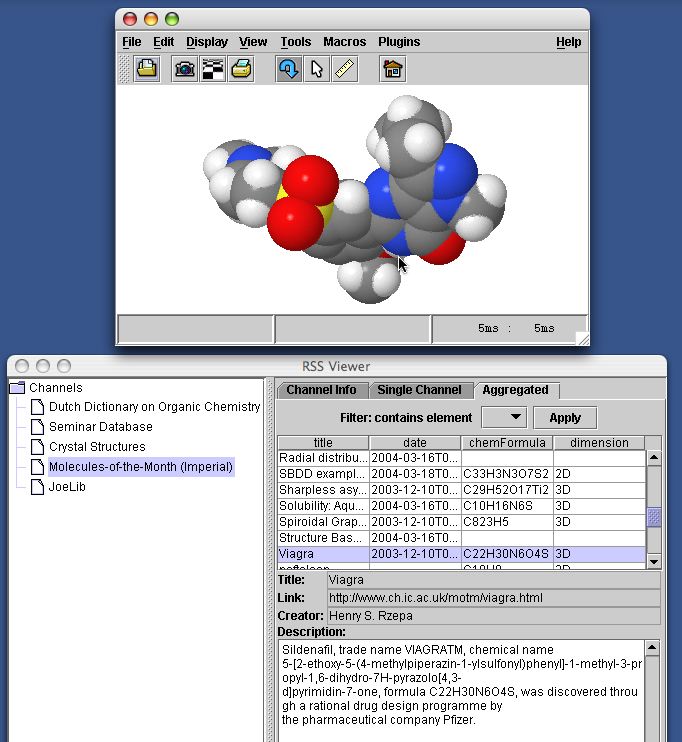Collapse the Channels folder in tree
The height and width of the screenshot is (742, 682).
click(18, 388)
